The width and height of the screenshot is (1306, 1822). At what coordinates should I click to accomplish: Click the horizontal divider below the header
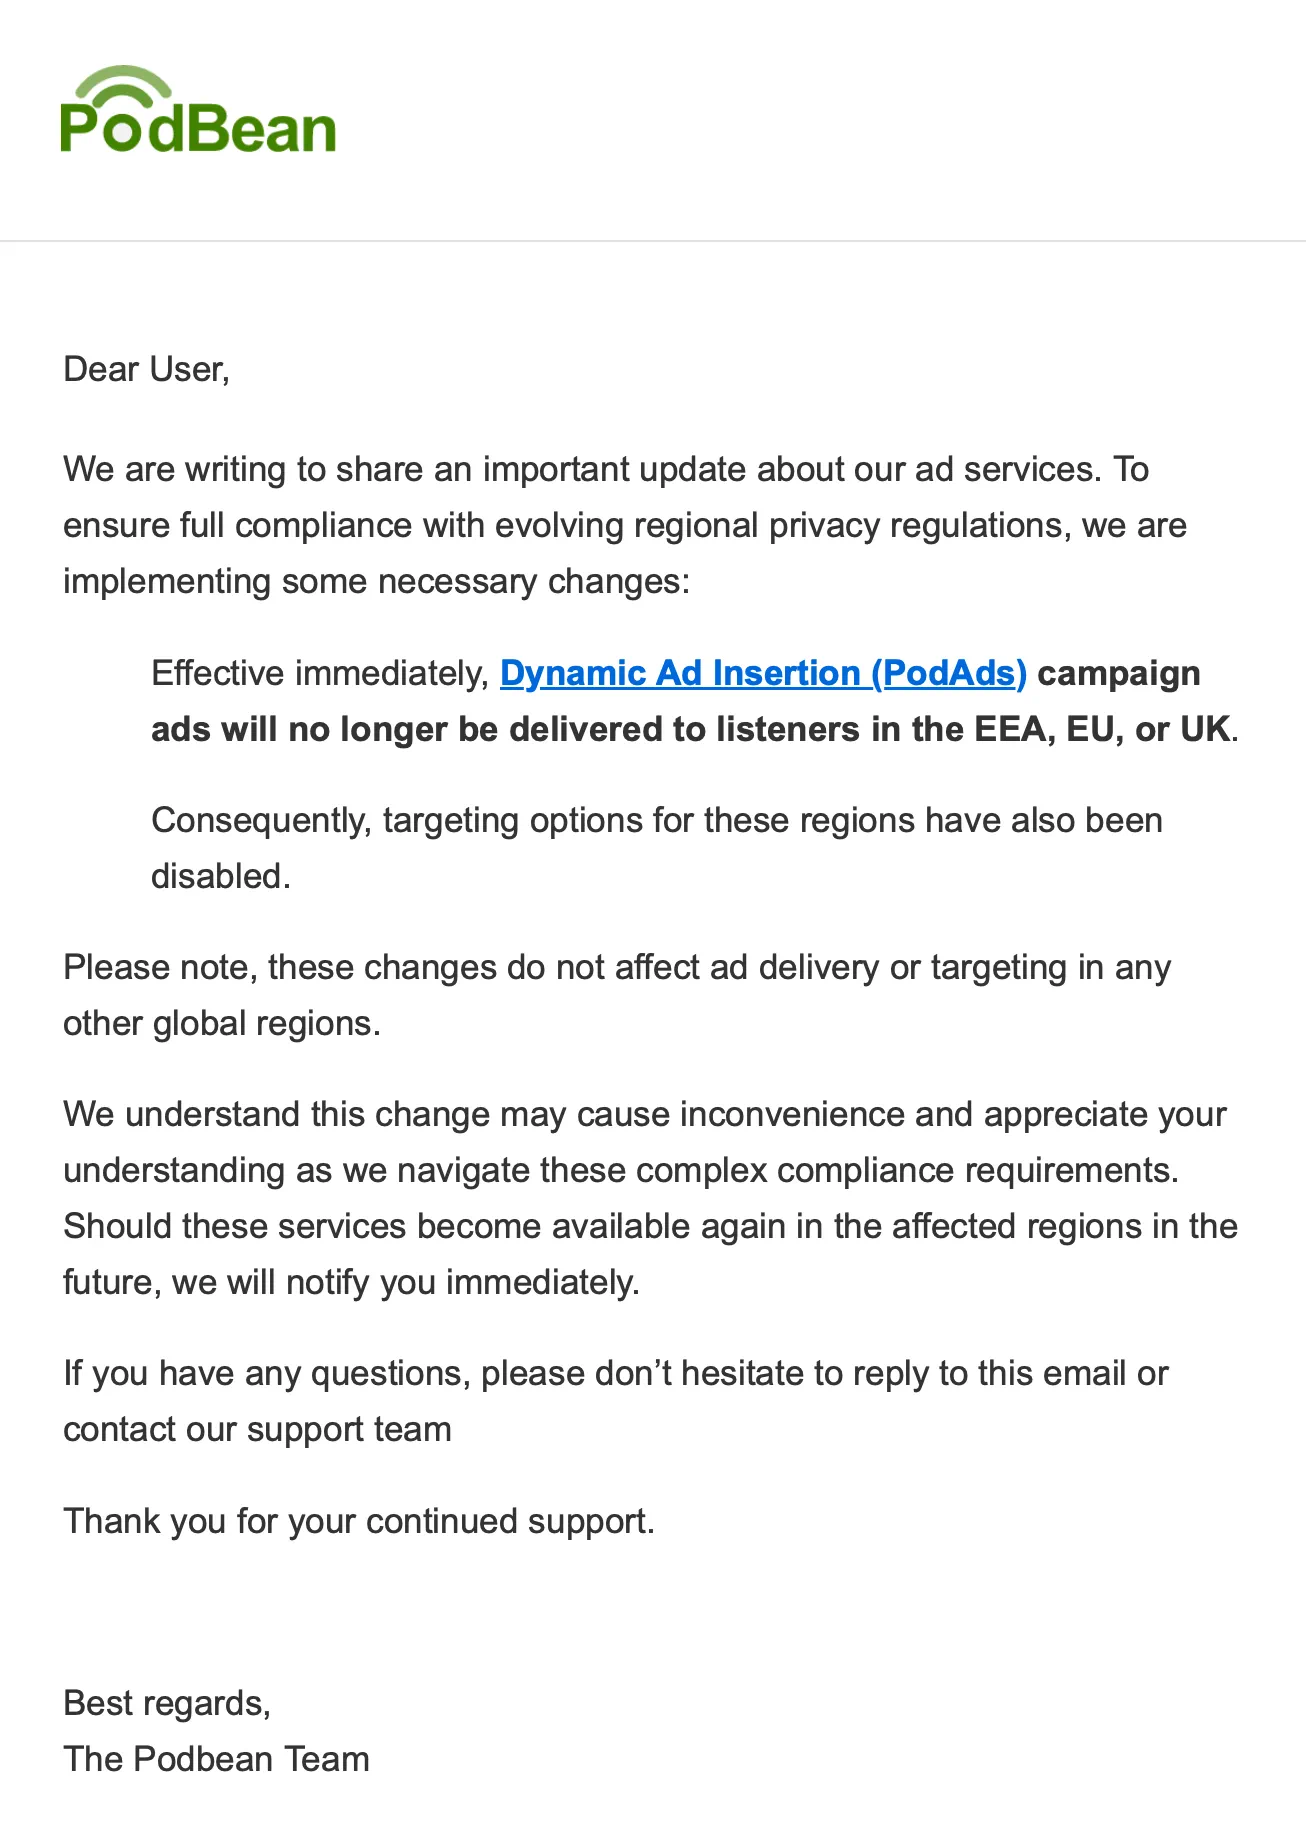pyautogui.click(x=653, y=241)
